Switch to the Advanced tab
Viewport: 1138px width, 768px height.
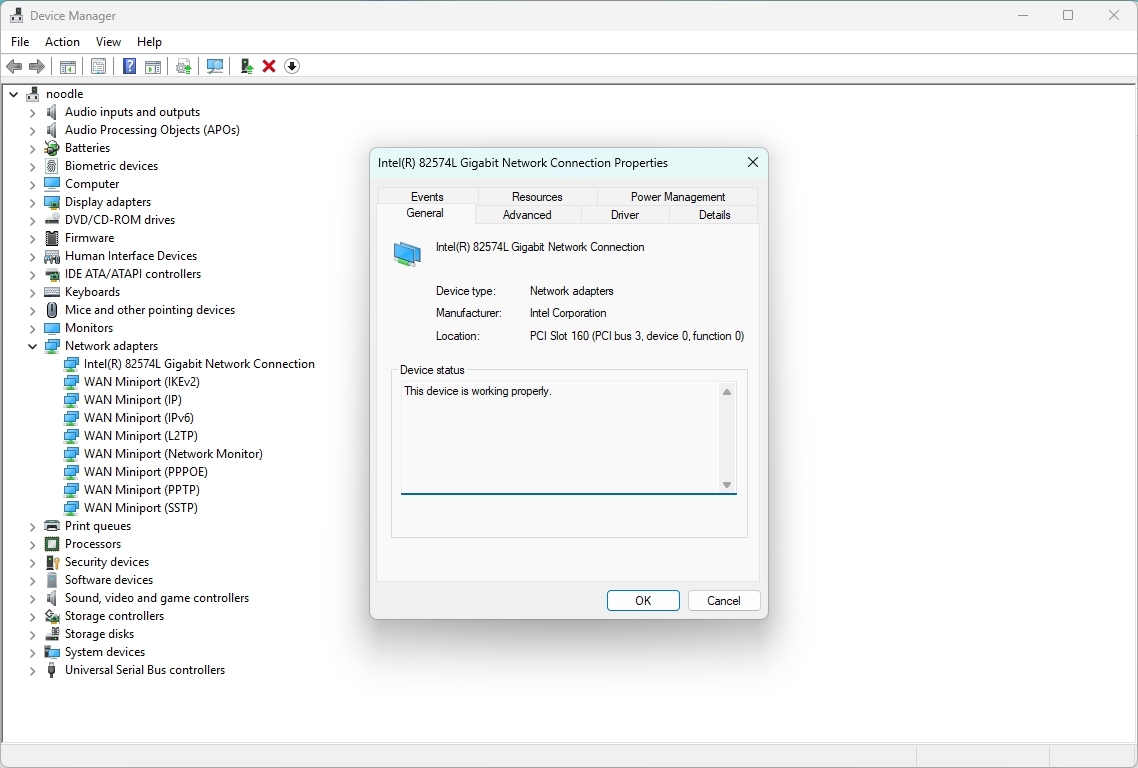pos(527,215)
